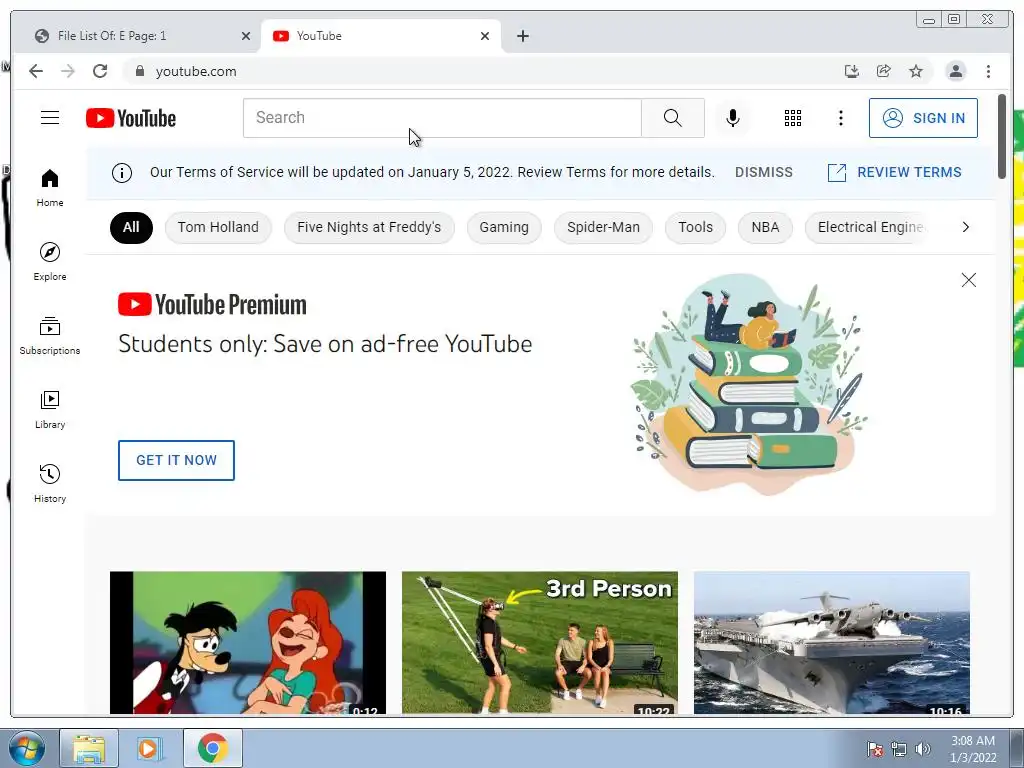Reload the page
Screen dimensions: 1024x768
coord(100,71)
